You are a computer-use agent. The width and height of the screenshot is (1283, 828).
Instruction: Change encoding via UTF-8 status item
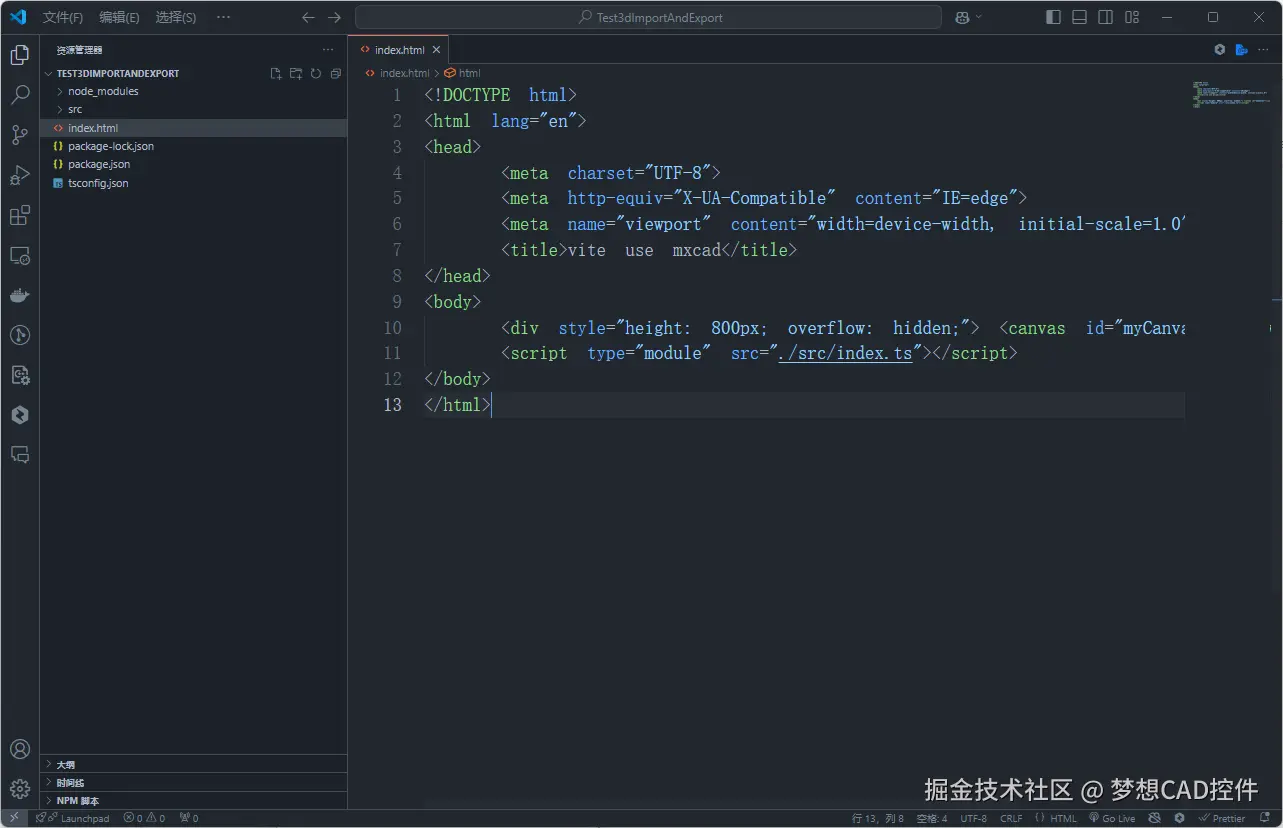click(974, 818)
